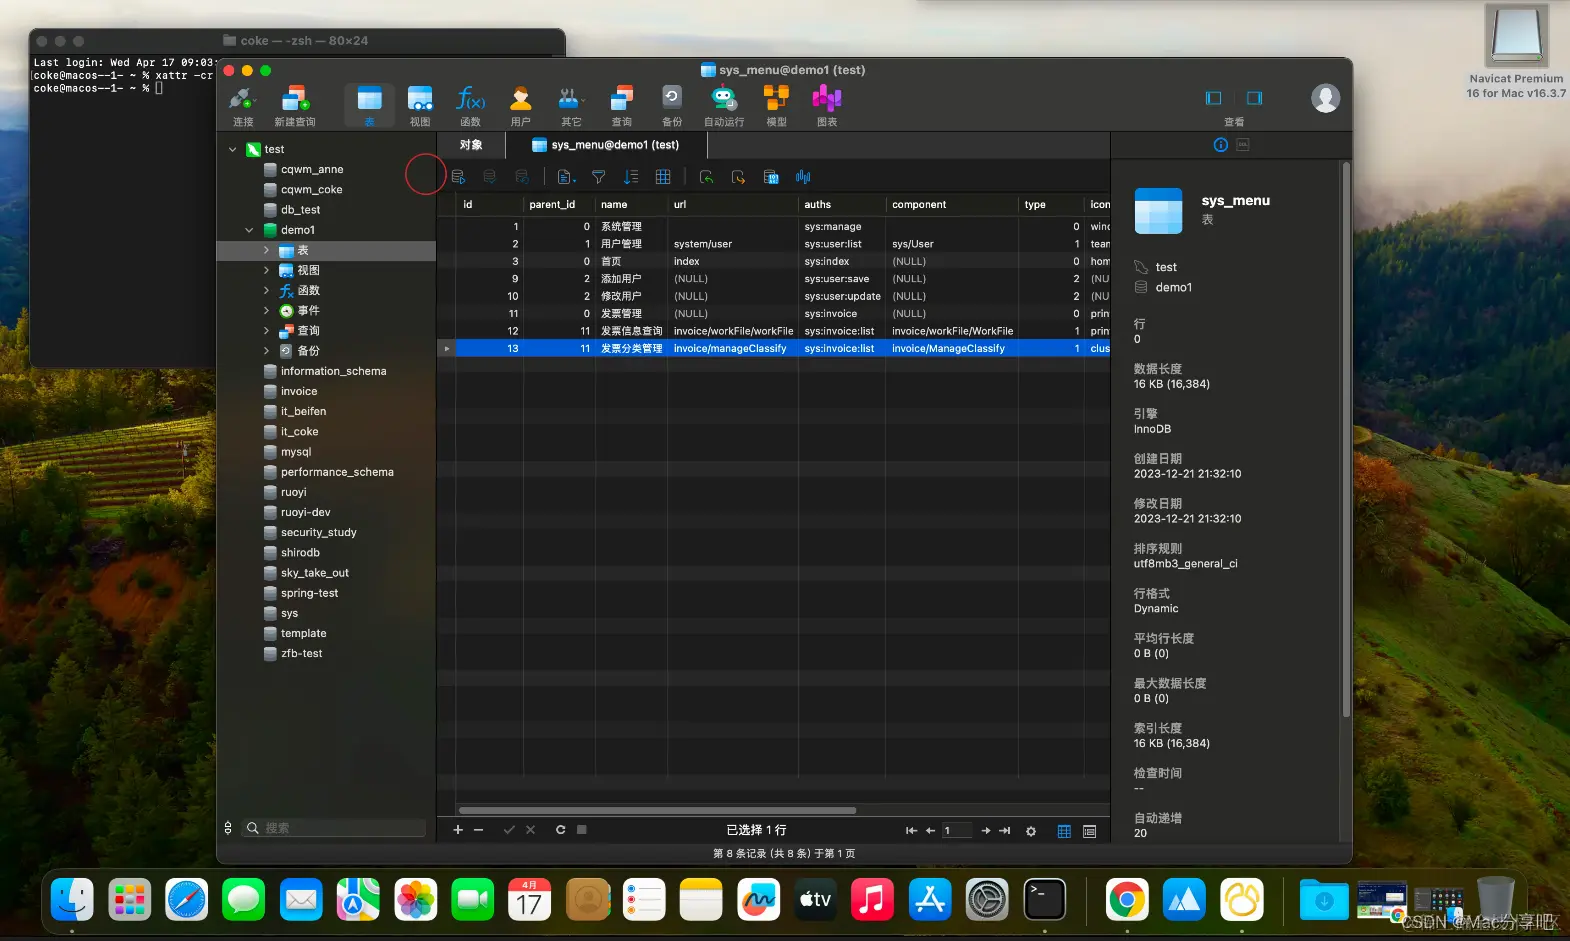Screen dimensions: 1570x941
Task: Click the data generation icon
Action: coord(771,177)
